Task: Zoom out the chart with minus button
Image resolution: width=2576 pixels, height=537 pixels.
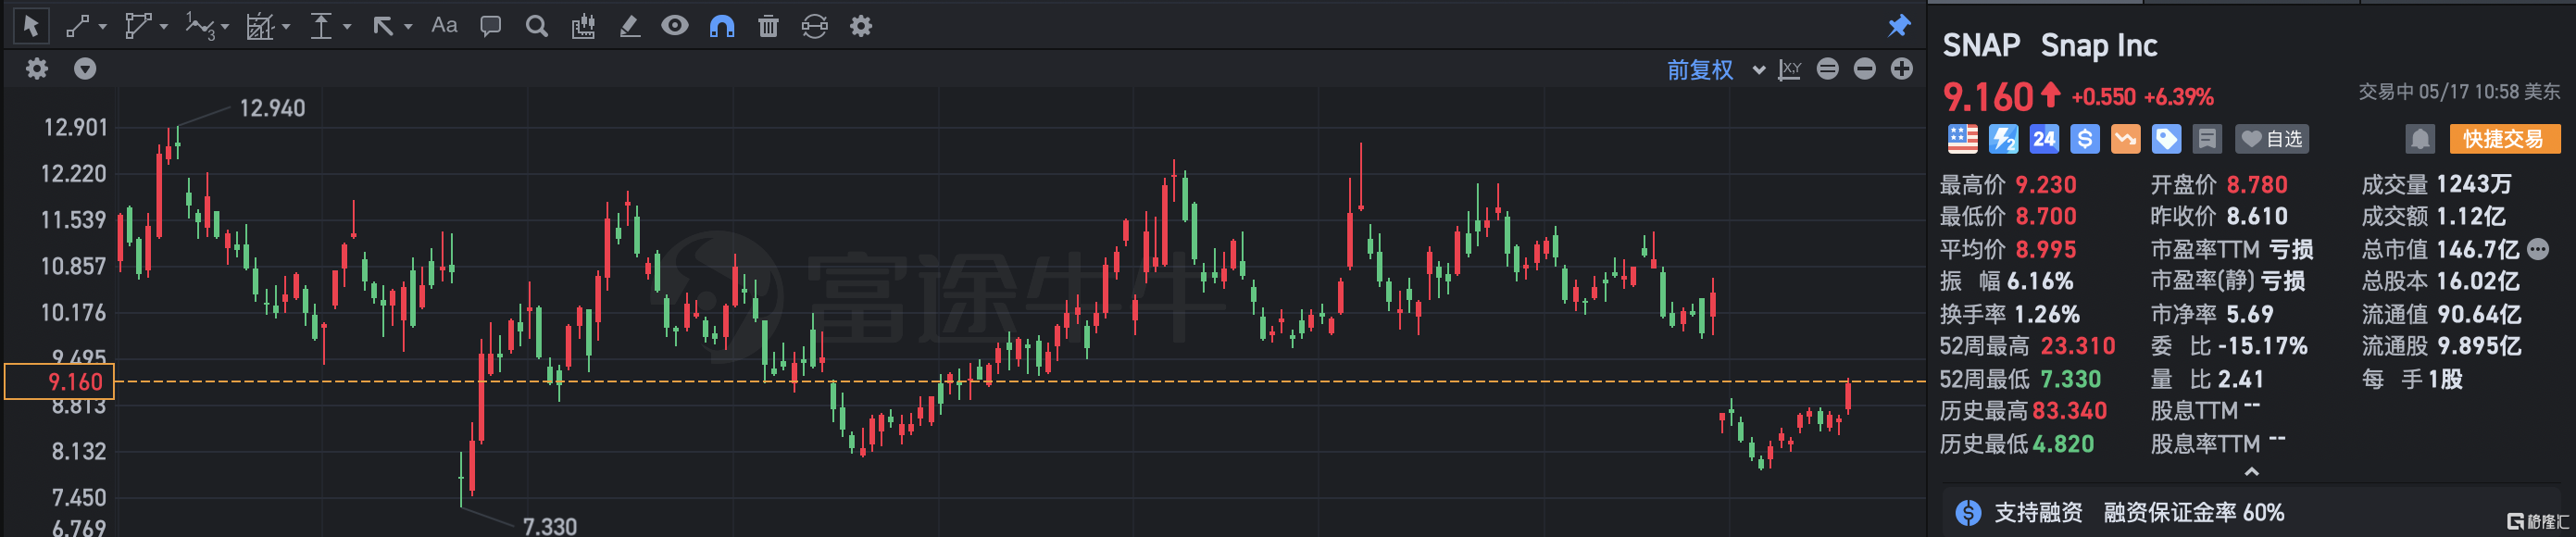Action: [1865, 69]
